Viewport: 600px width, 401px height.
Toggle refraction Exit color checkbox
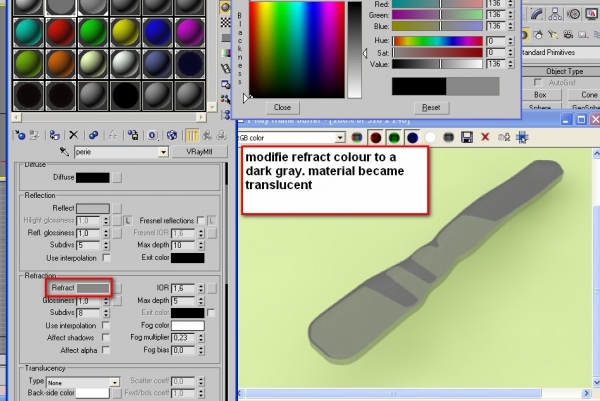[x=211, y=313]
